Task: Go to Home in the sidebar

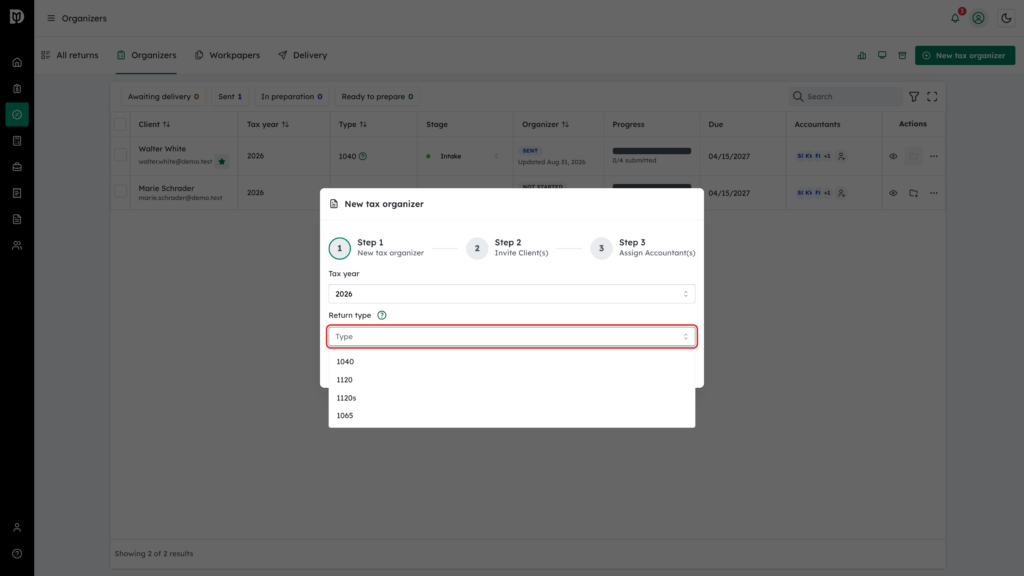Action: click(x=17, y=63)
